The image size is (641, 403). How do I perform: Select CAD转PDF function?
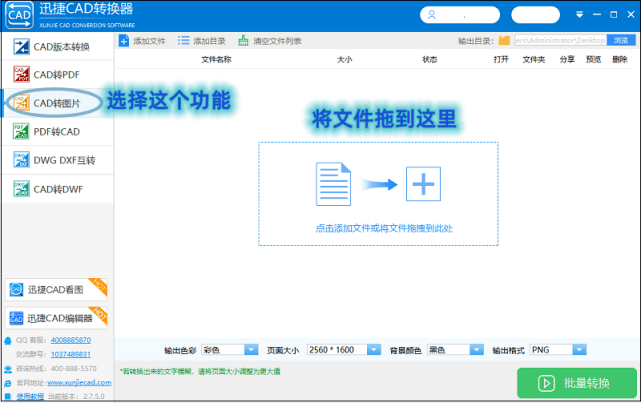click(58, 75)
